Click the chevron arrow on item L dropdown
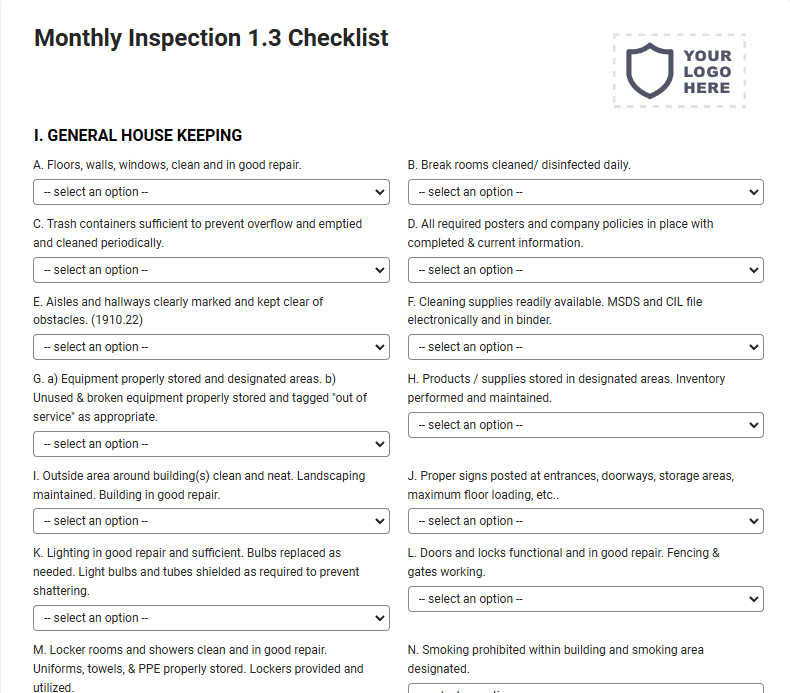The image size is (790, 693). click(x=754, y=599)
